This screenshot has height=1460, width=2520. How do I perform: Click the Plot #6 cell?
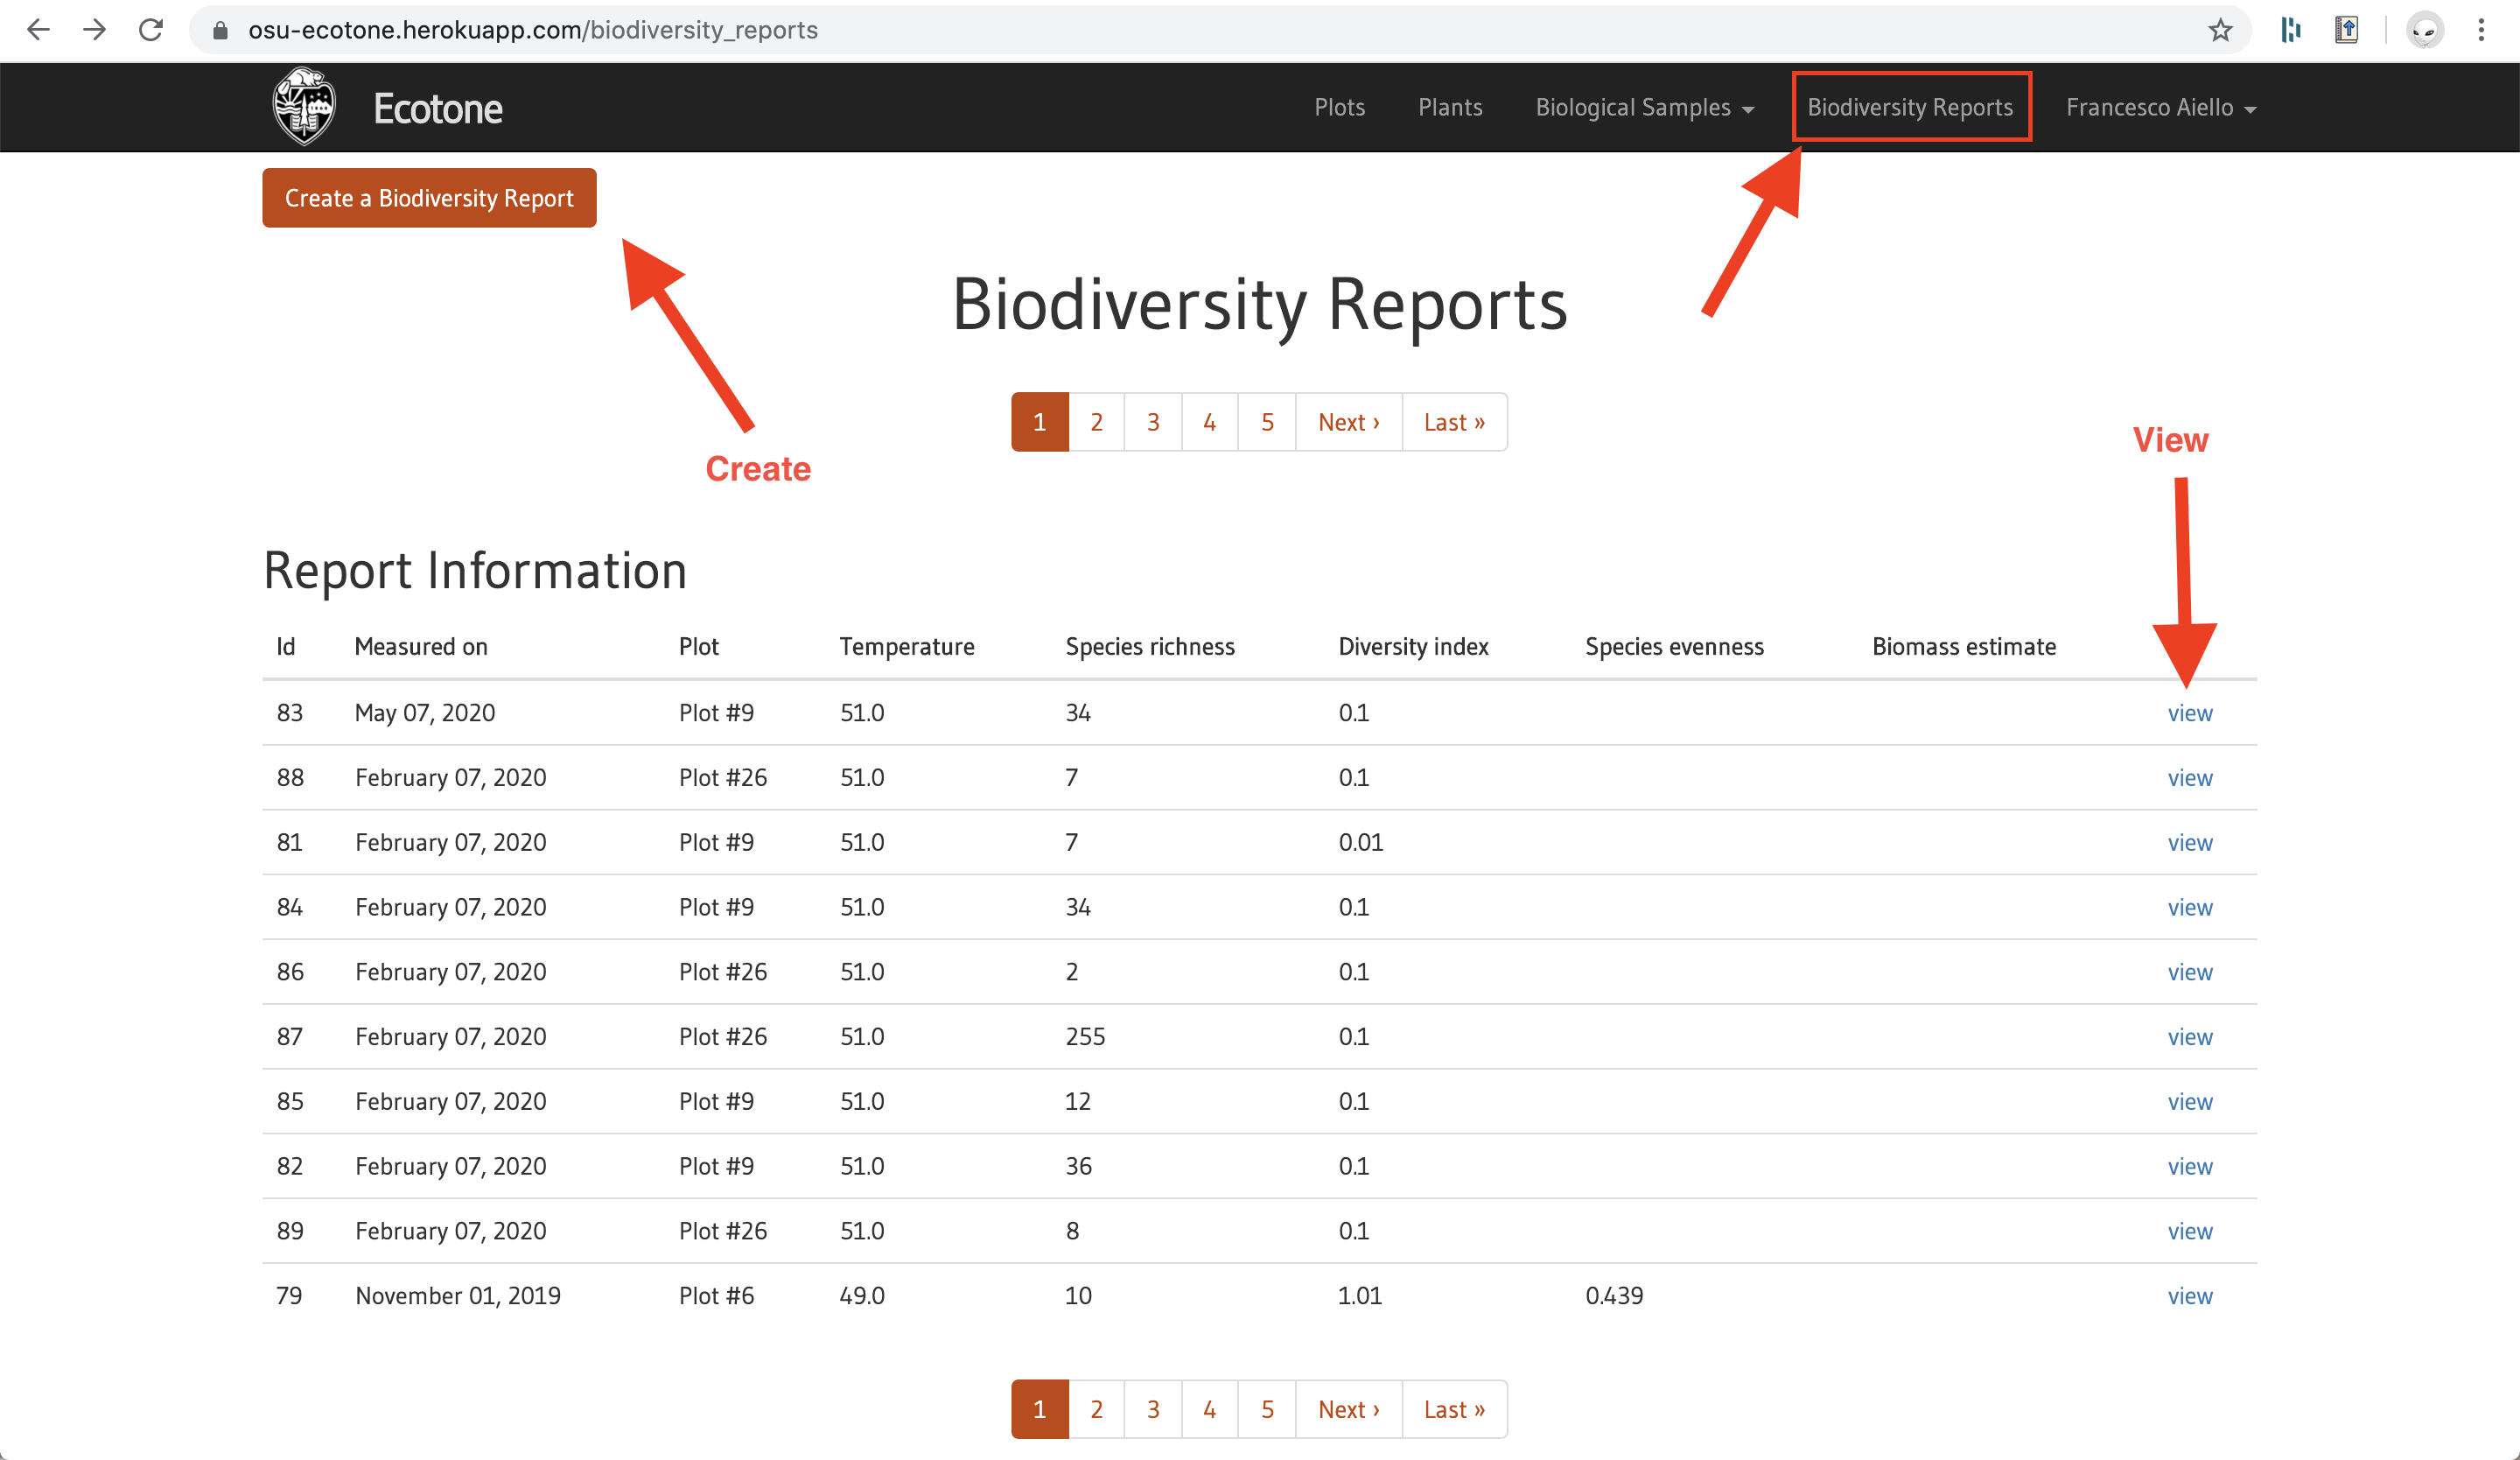716,1296
